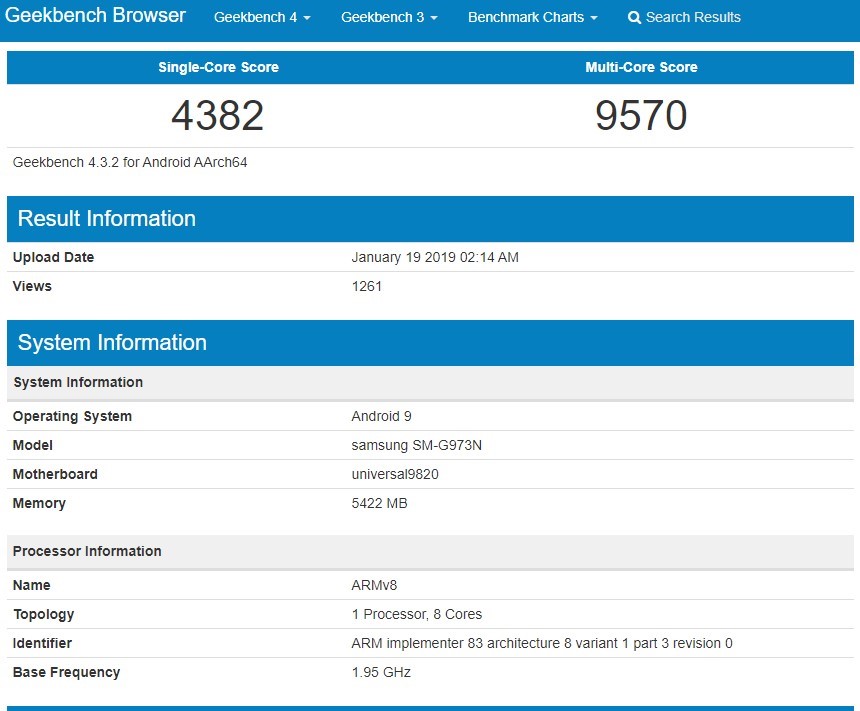
Task: Click the Geekbench 4.3.2 for Android AArch64 text
Action: pos(130,162)
